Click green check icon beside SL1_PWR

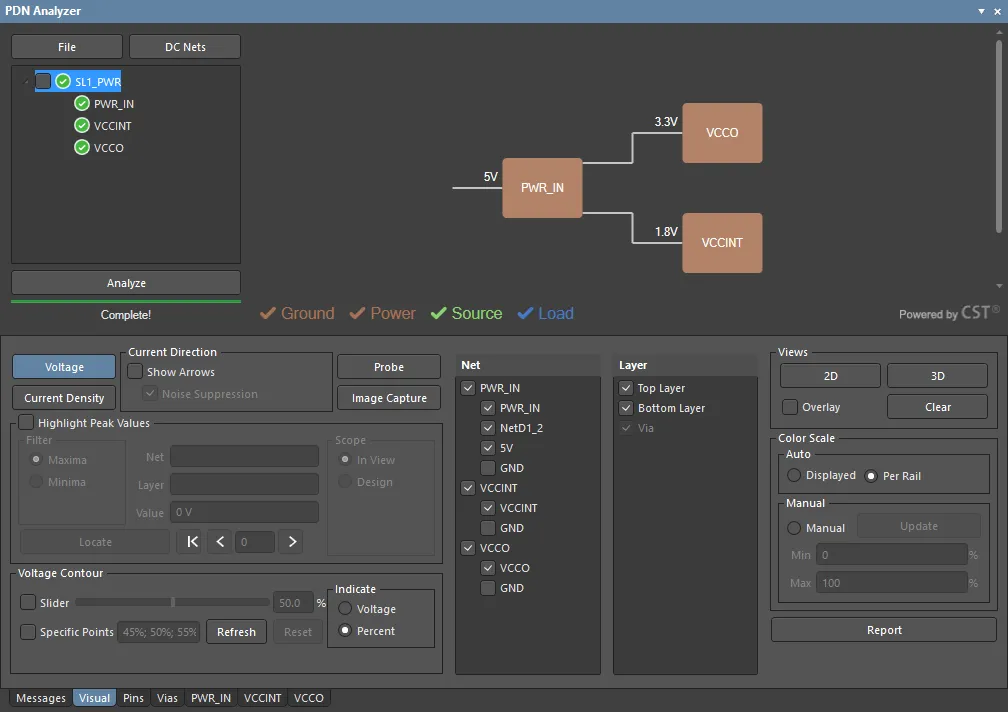pyautogui.click(x=63, y=82)
